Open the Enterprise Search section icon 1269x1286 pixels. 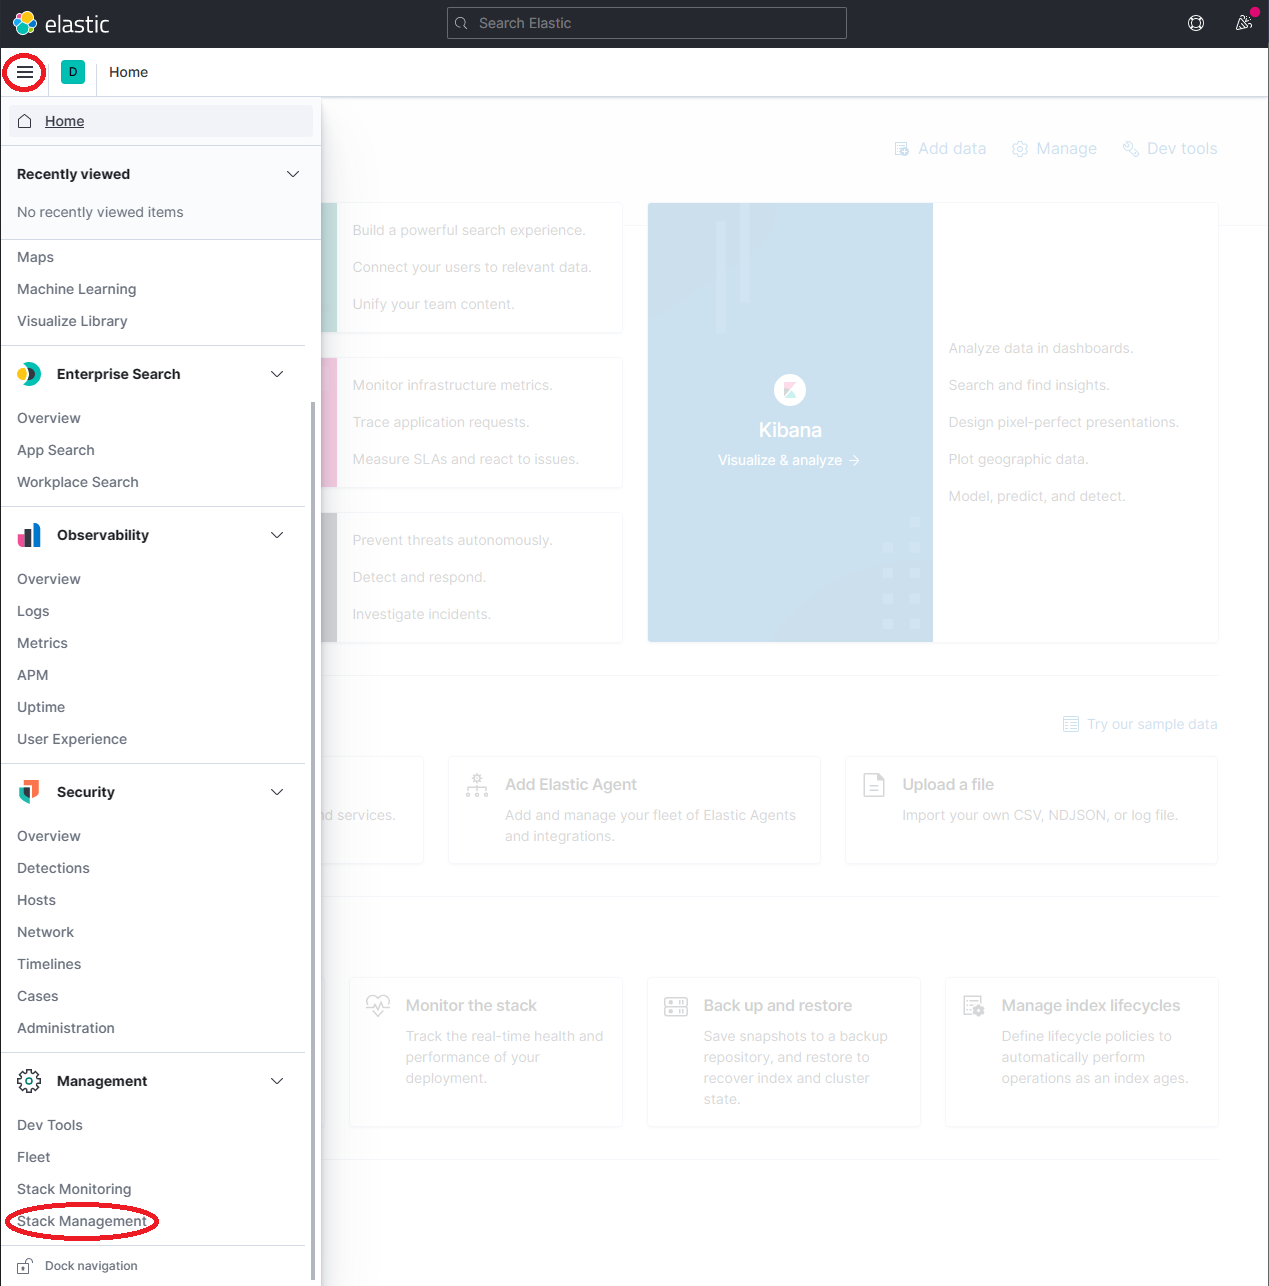pos(29,373)
